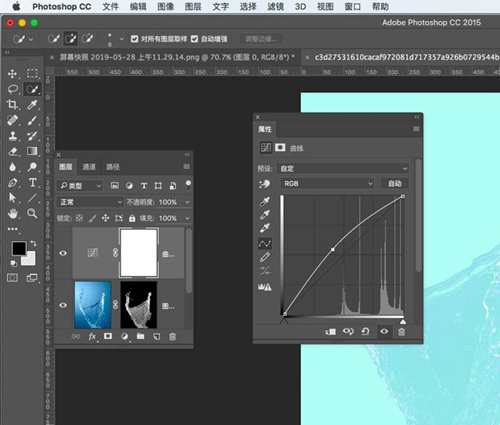This screenshot has height=425, width=500.
Task: Hide the Curves adjustment layer
Action: 63,253
